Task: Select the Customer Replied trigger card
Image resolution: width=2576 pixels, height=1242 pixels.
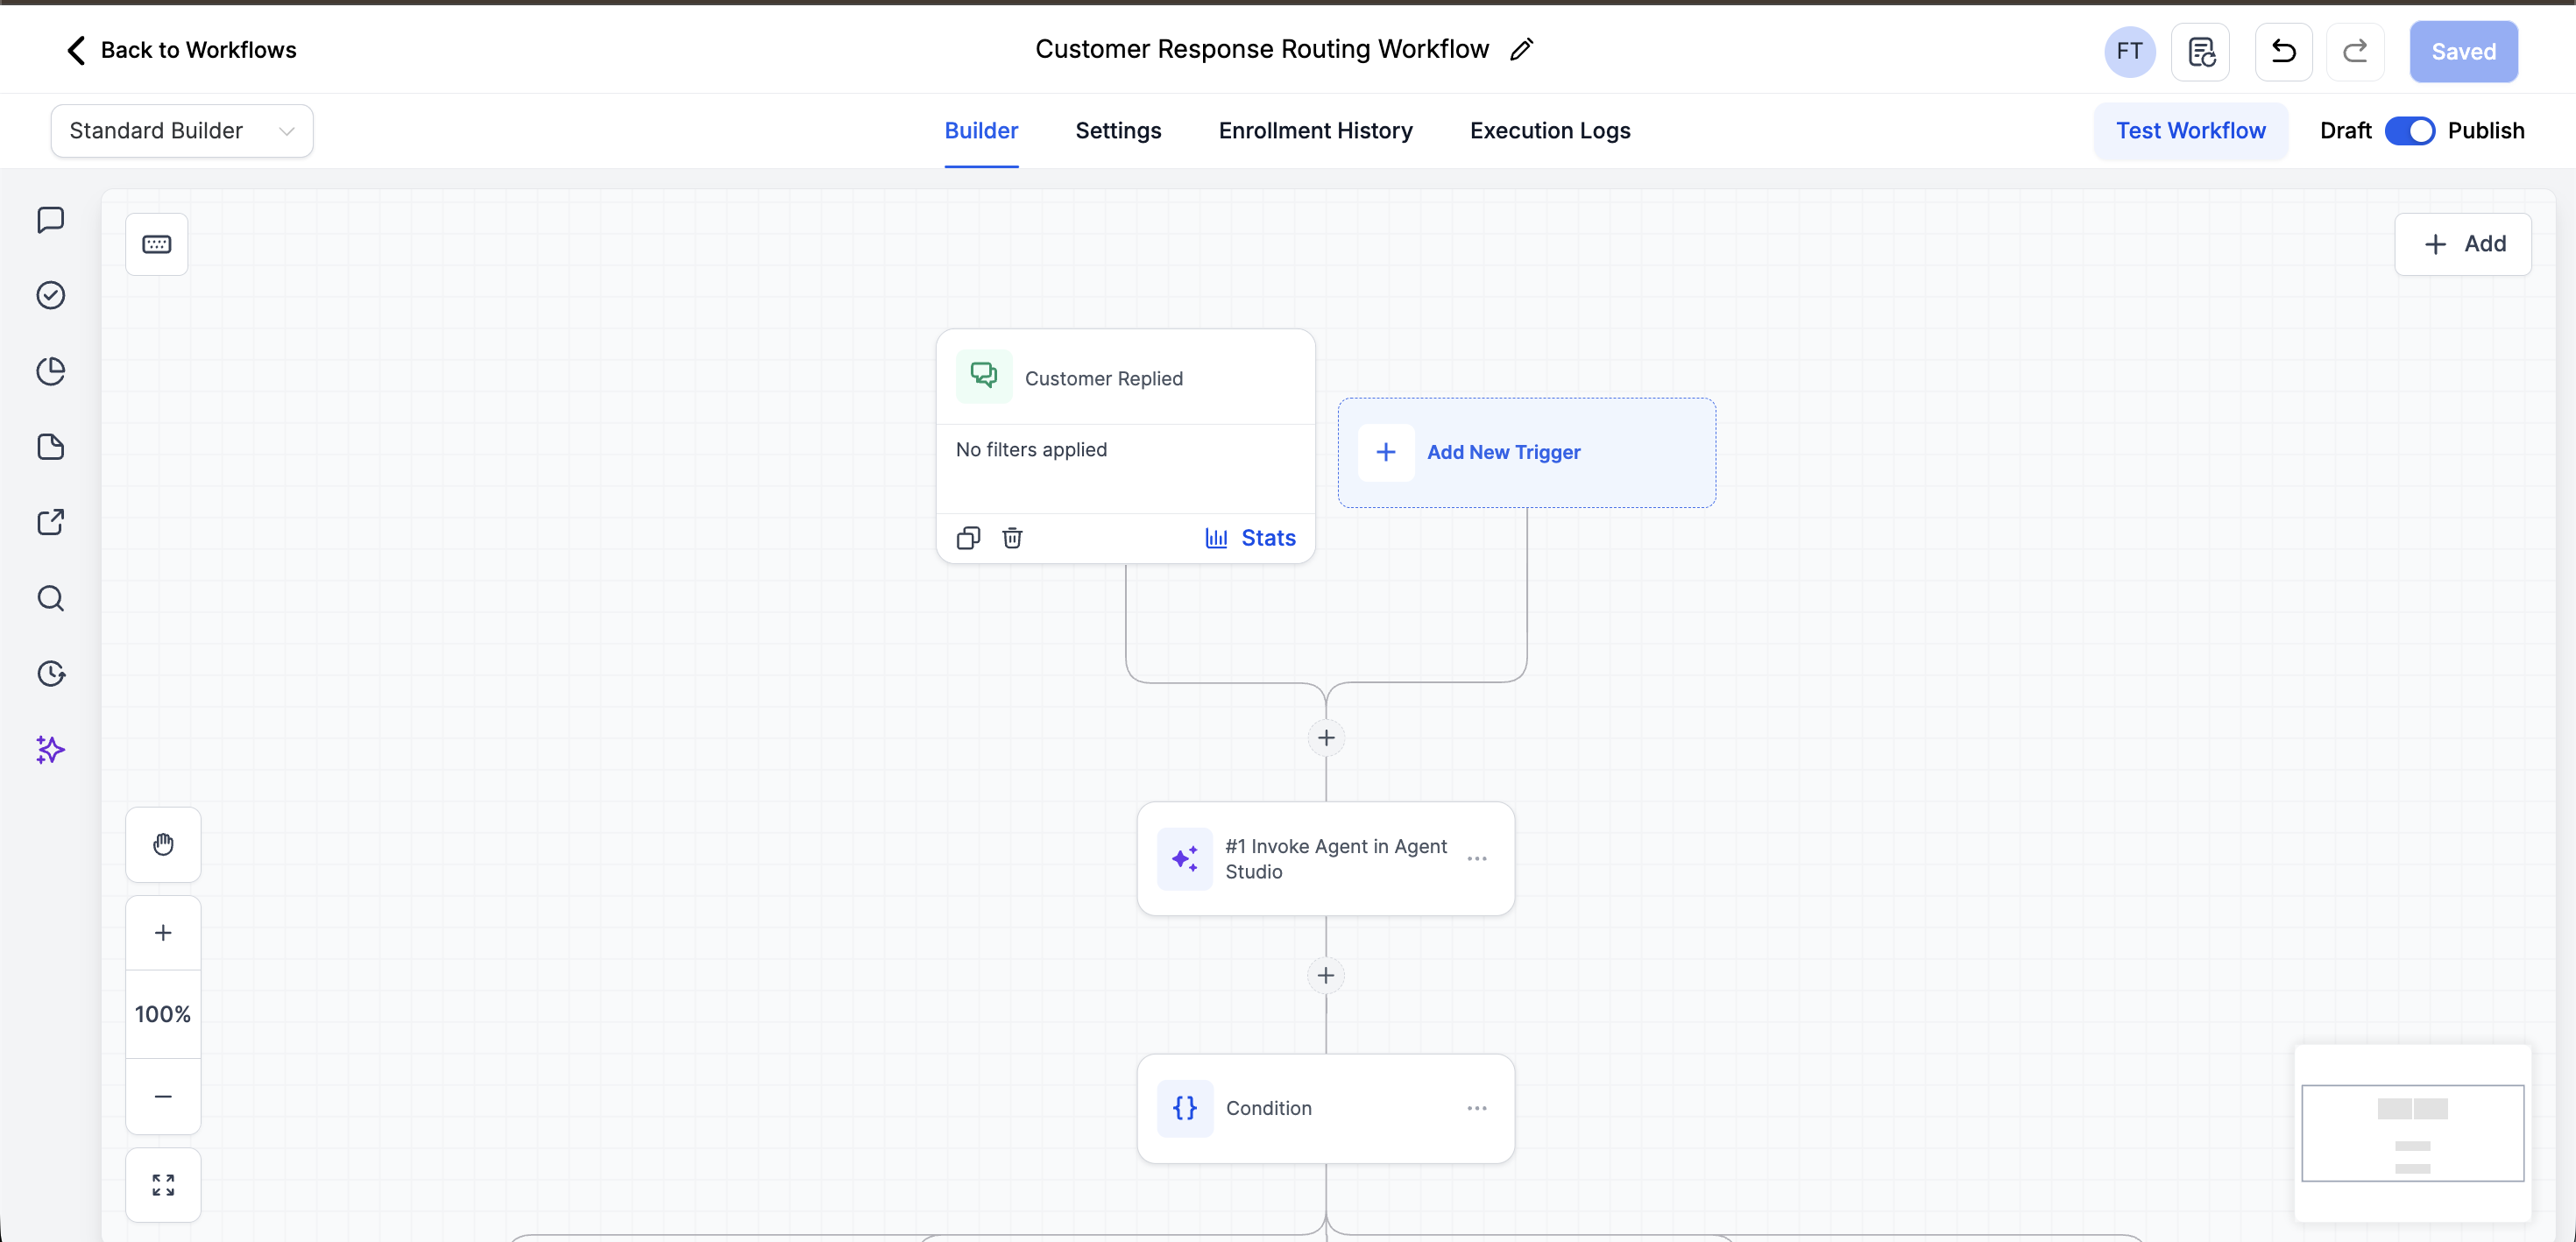Action: pos(1125,446)
